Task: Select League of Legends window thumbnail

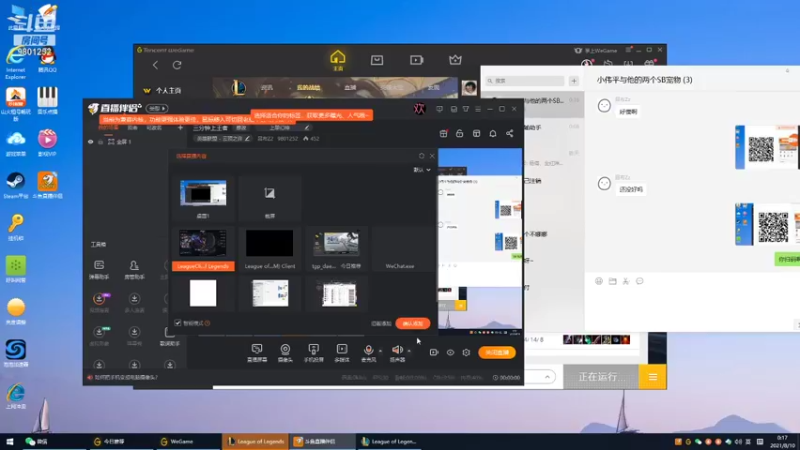Action: pyautogui.click(x=203, y=249)
